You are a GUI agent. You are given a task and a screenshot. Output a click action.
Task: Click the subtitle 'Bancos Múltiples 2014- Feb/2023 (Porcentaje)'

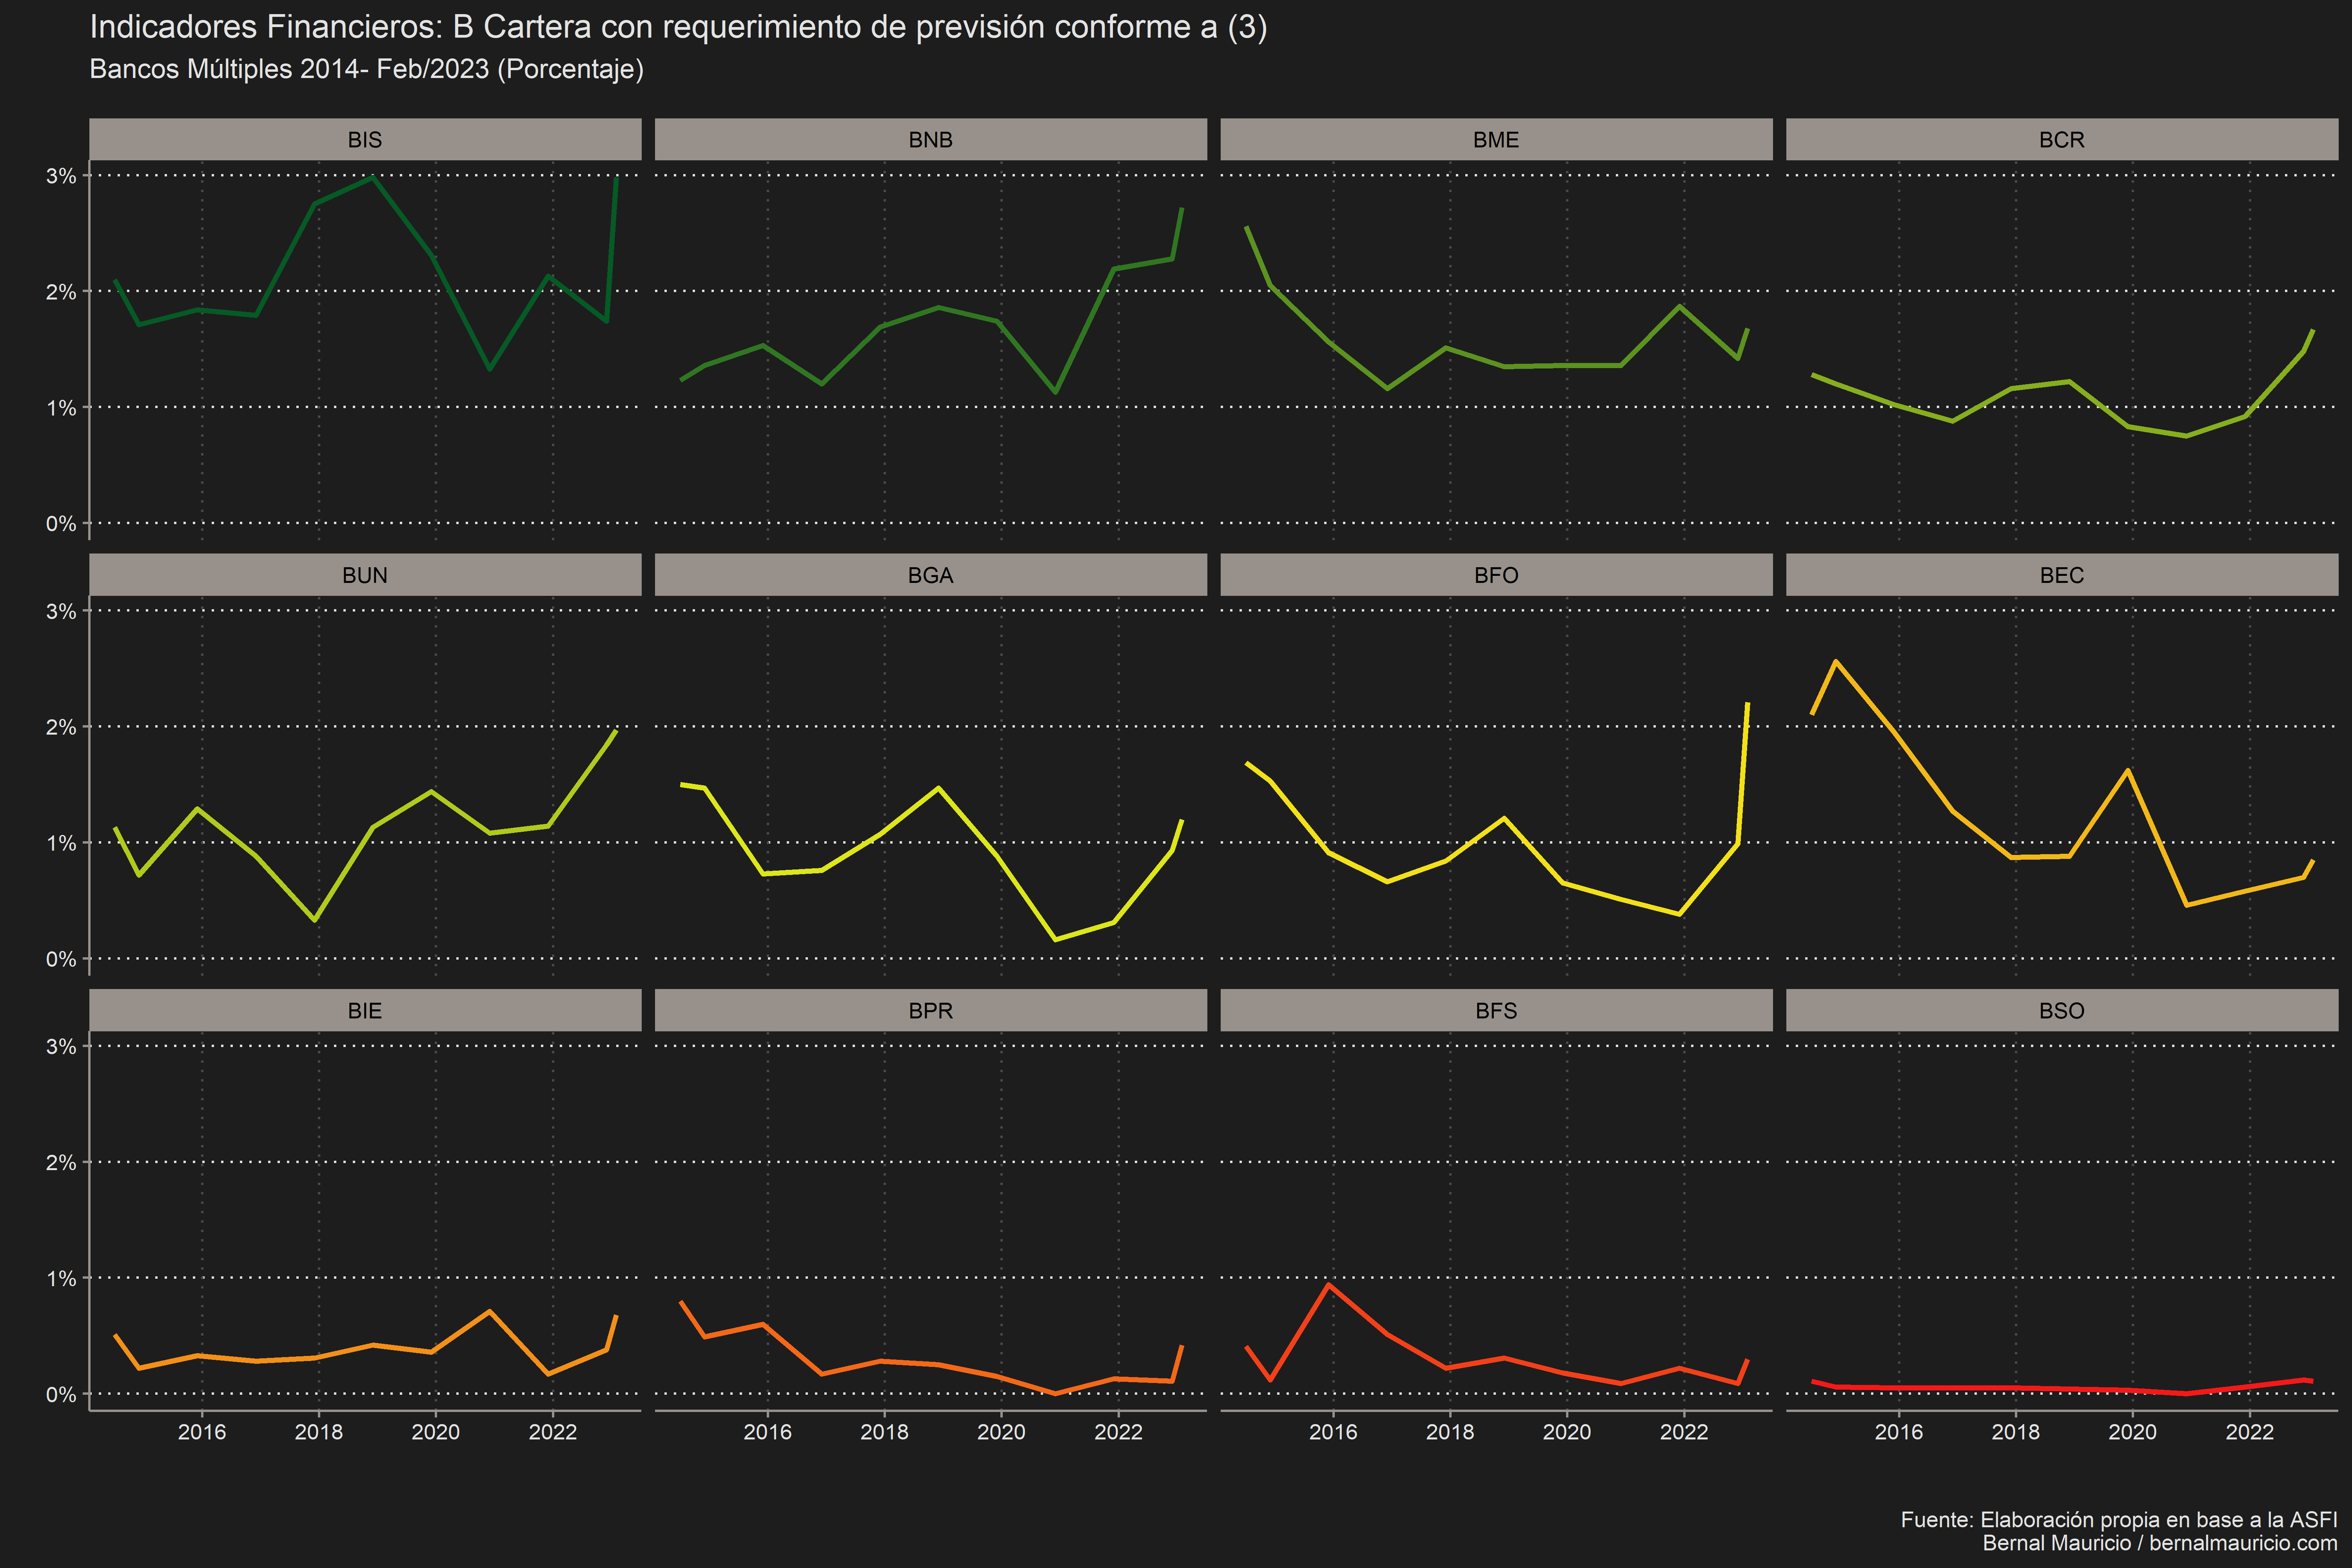pyautogui.click(x=366, y=69)
